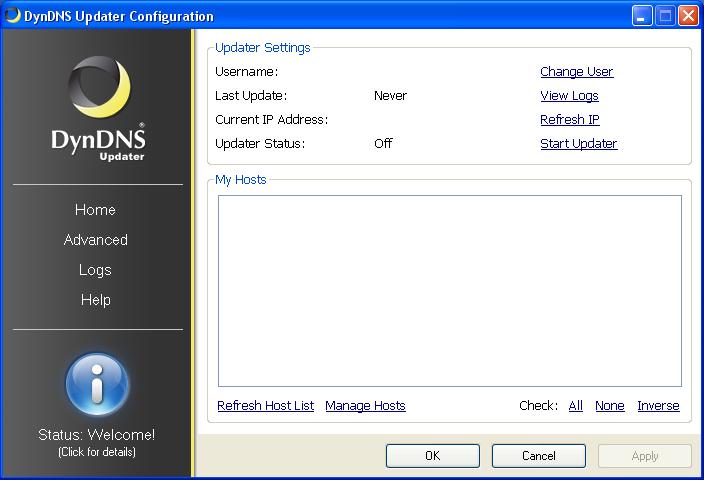704x480 pixels.
Task: Click the blue info status icon
Action: click(97, 384)
